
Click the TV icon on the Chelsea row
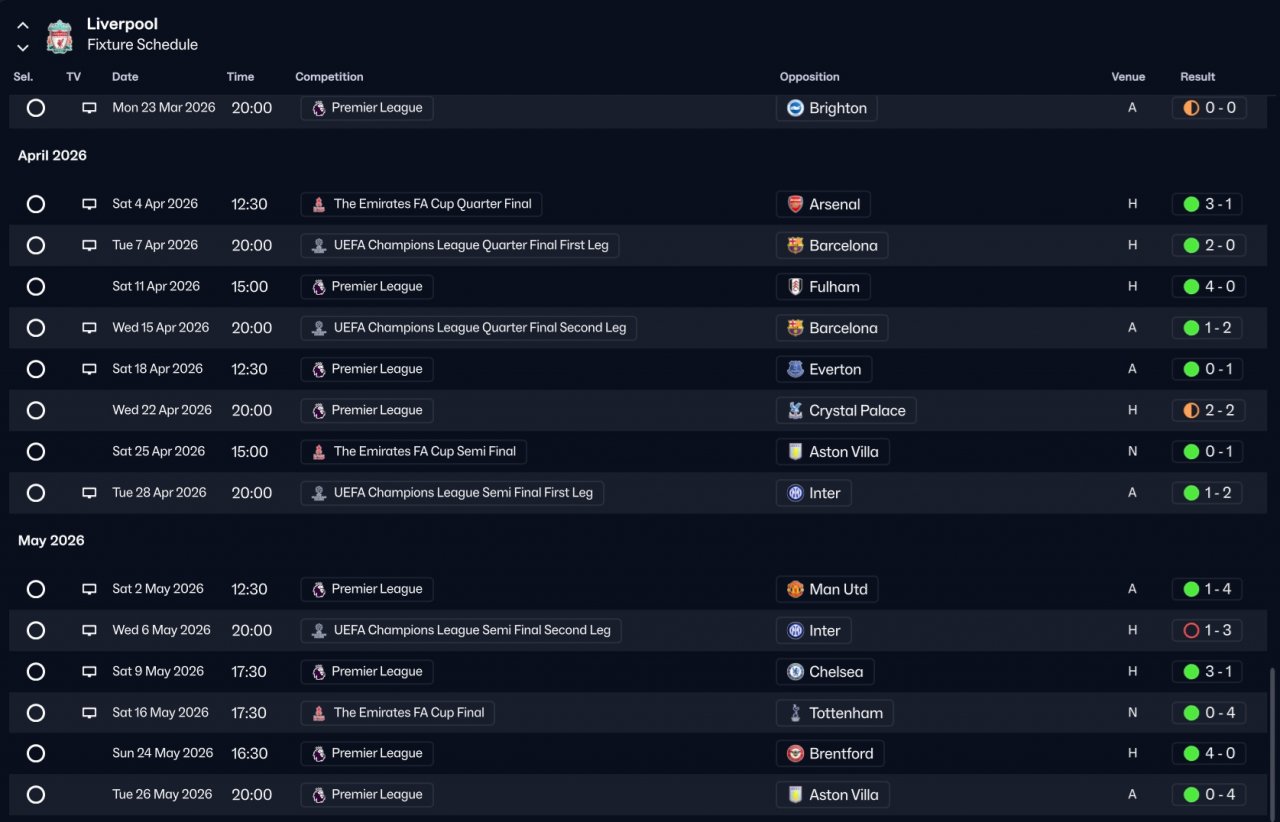coord(89,672)
